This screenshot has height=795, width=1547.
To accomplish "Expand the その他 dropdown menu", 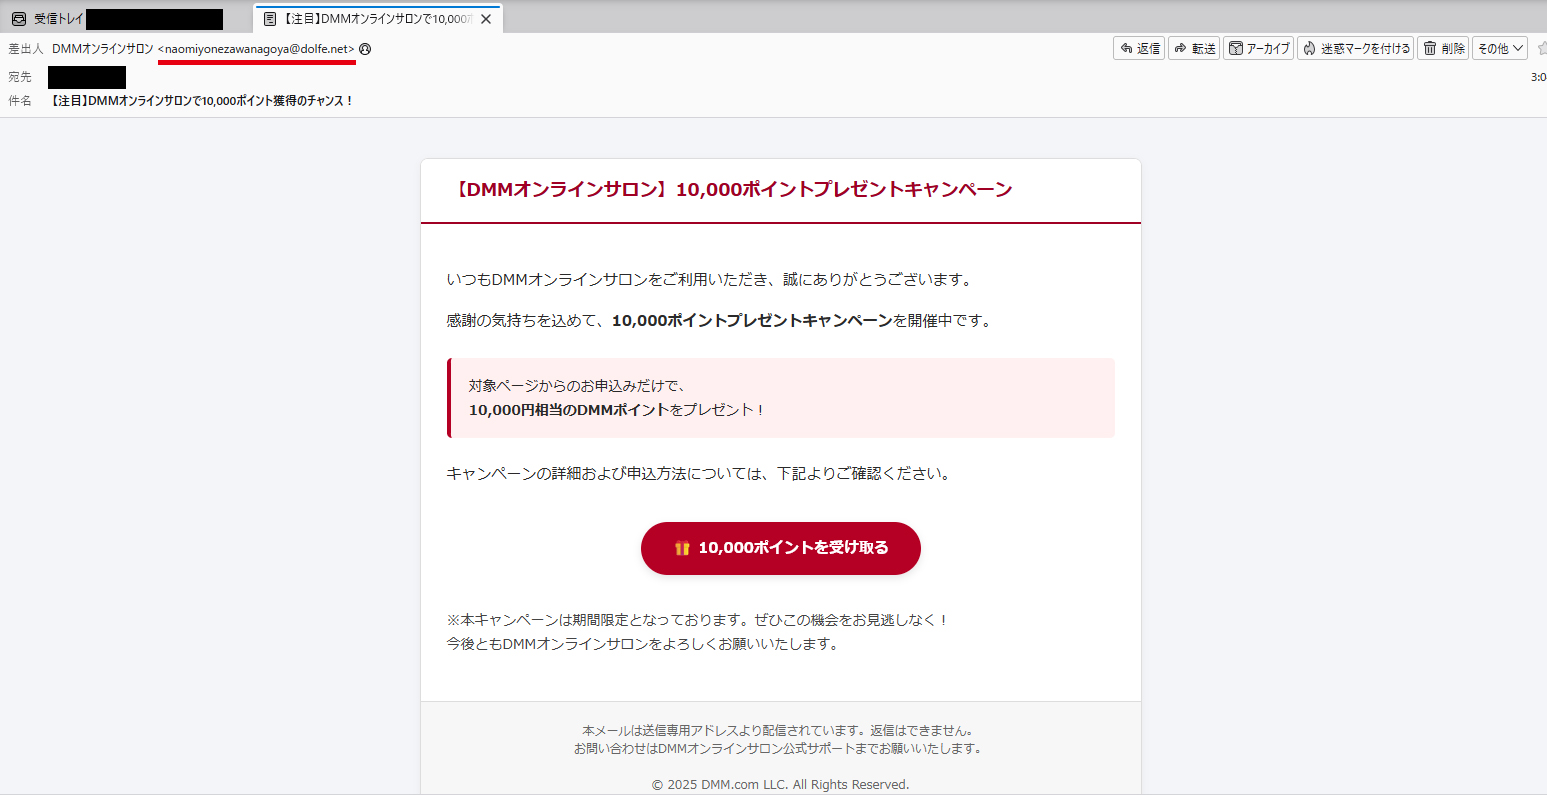I will pos(1499,48).
